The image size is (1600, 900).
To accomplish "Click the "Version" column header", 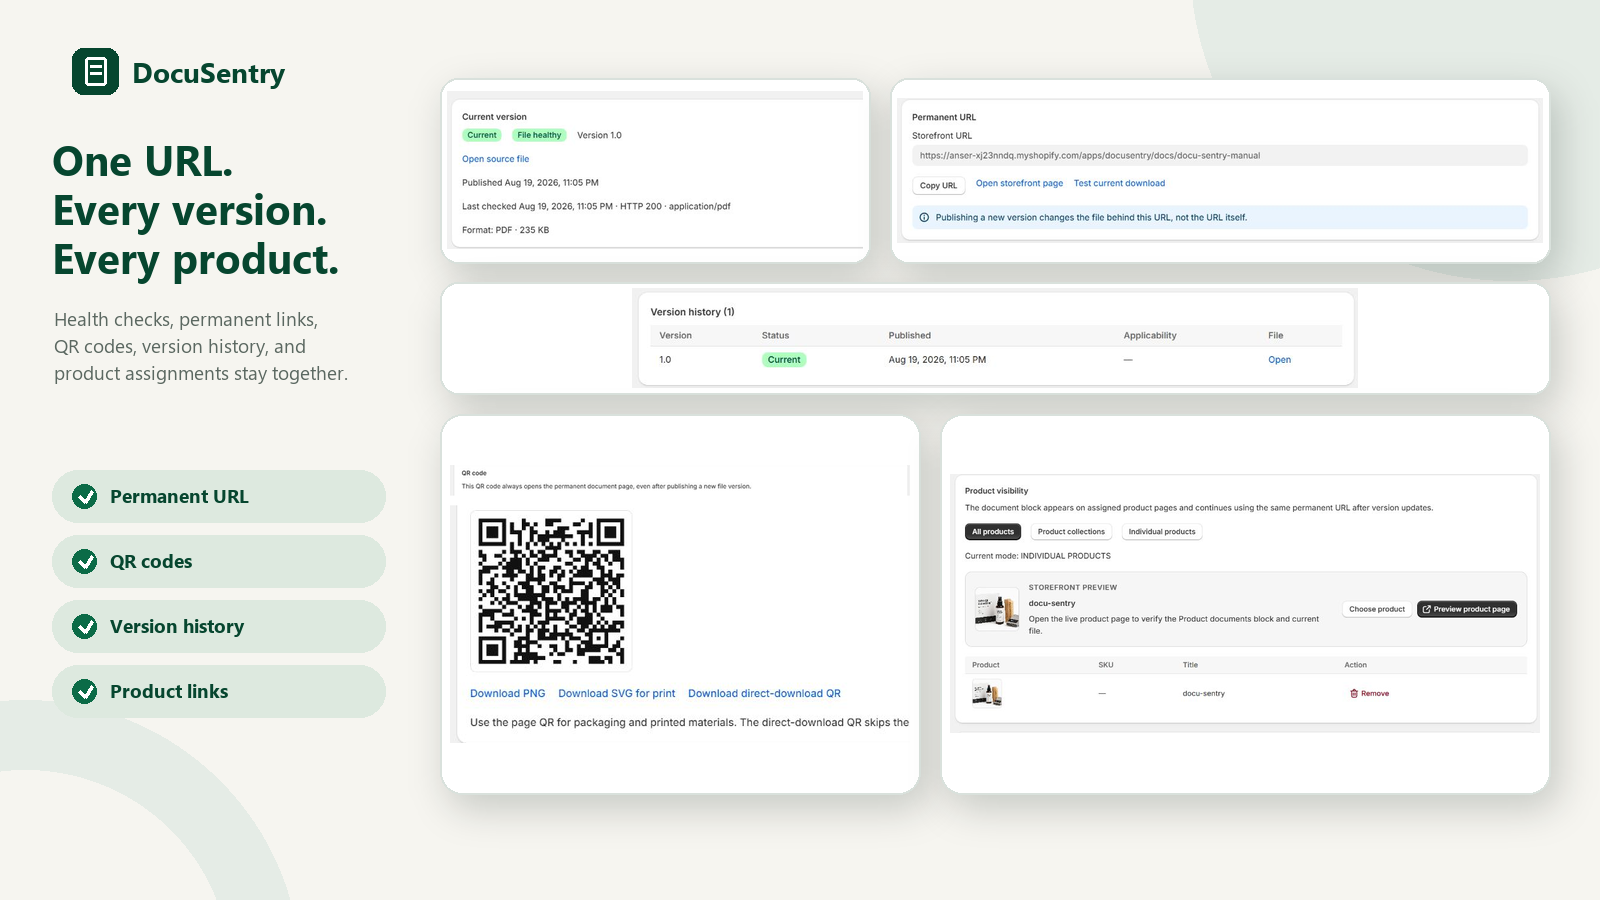I will tap(675, 336).
